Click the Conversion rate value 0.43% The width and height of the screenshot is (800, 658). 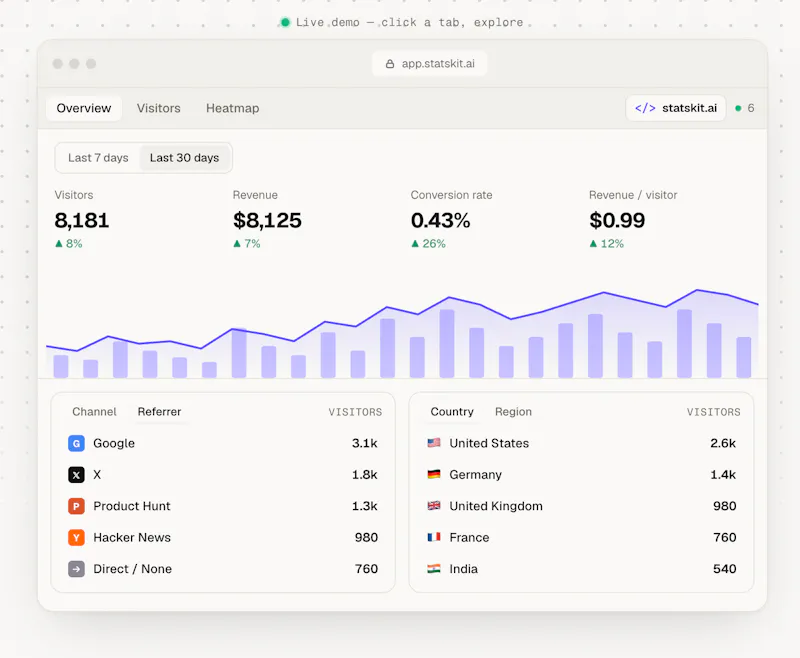pos(440,221)
